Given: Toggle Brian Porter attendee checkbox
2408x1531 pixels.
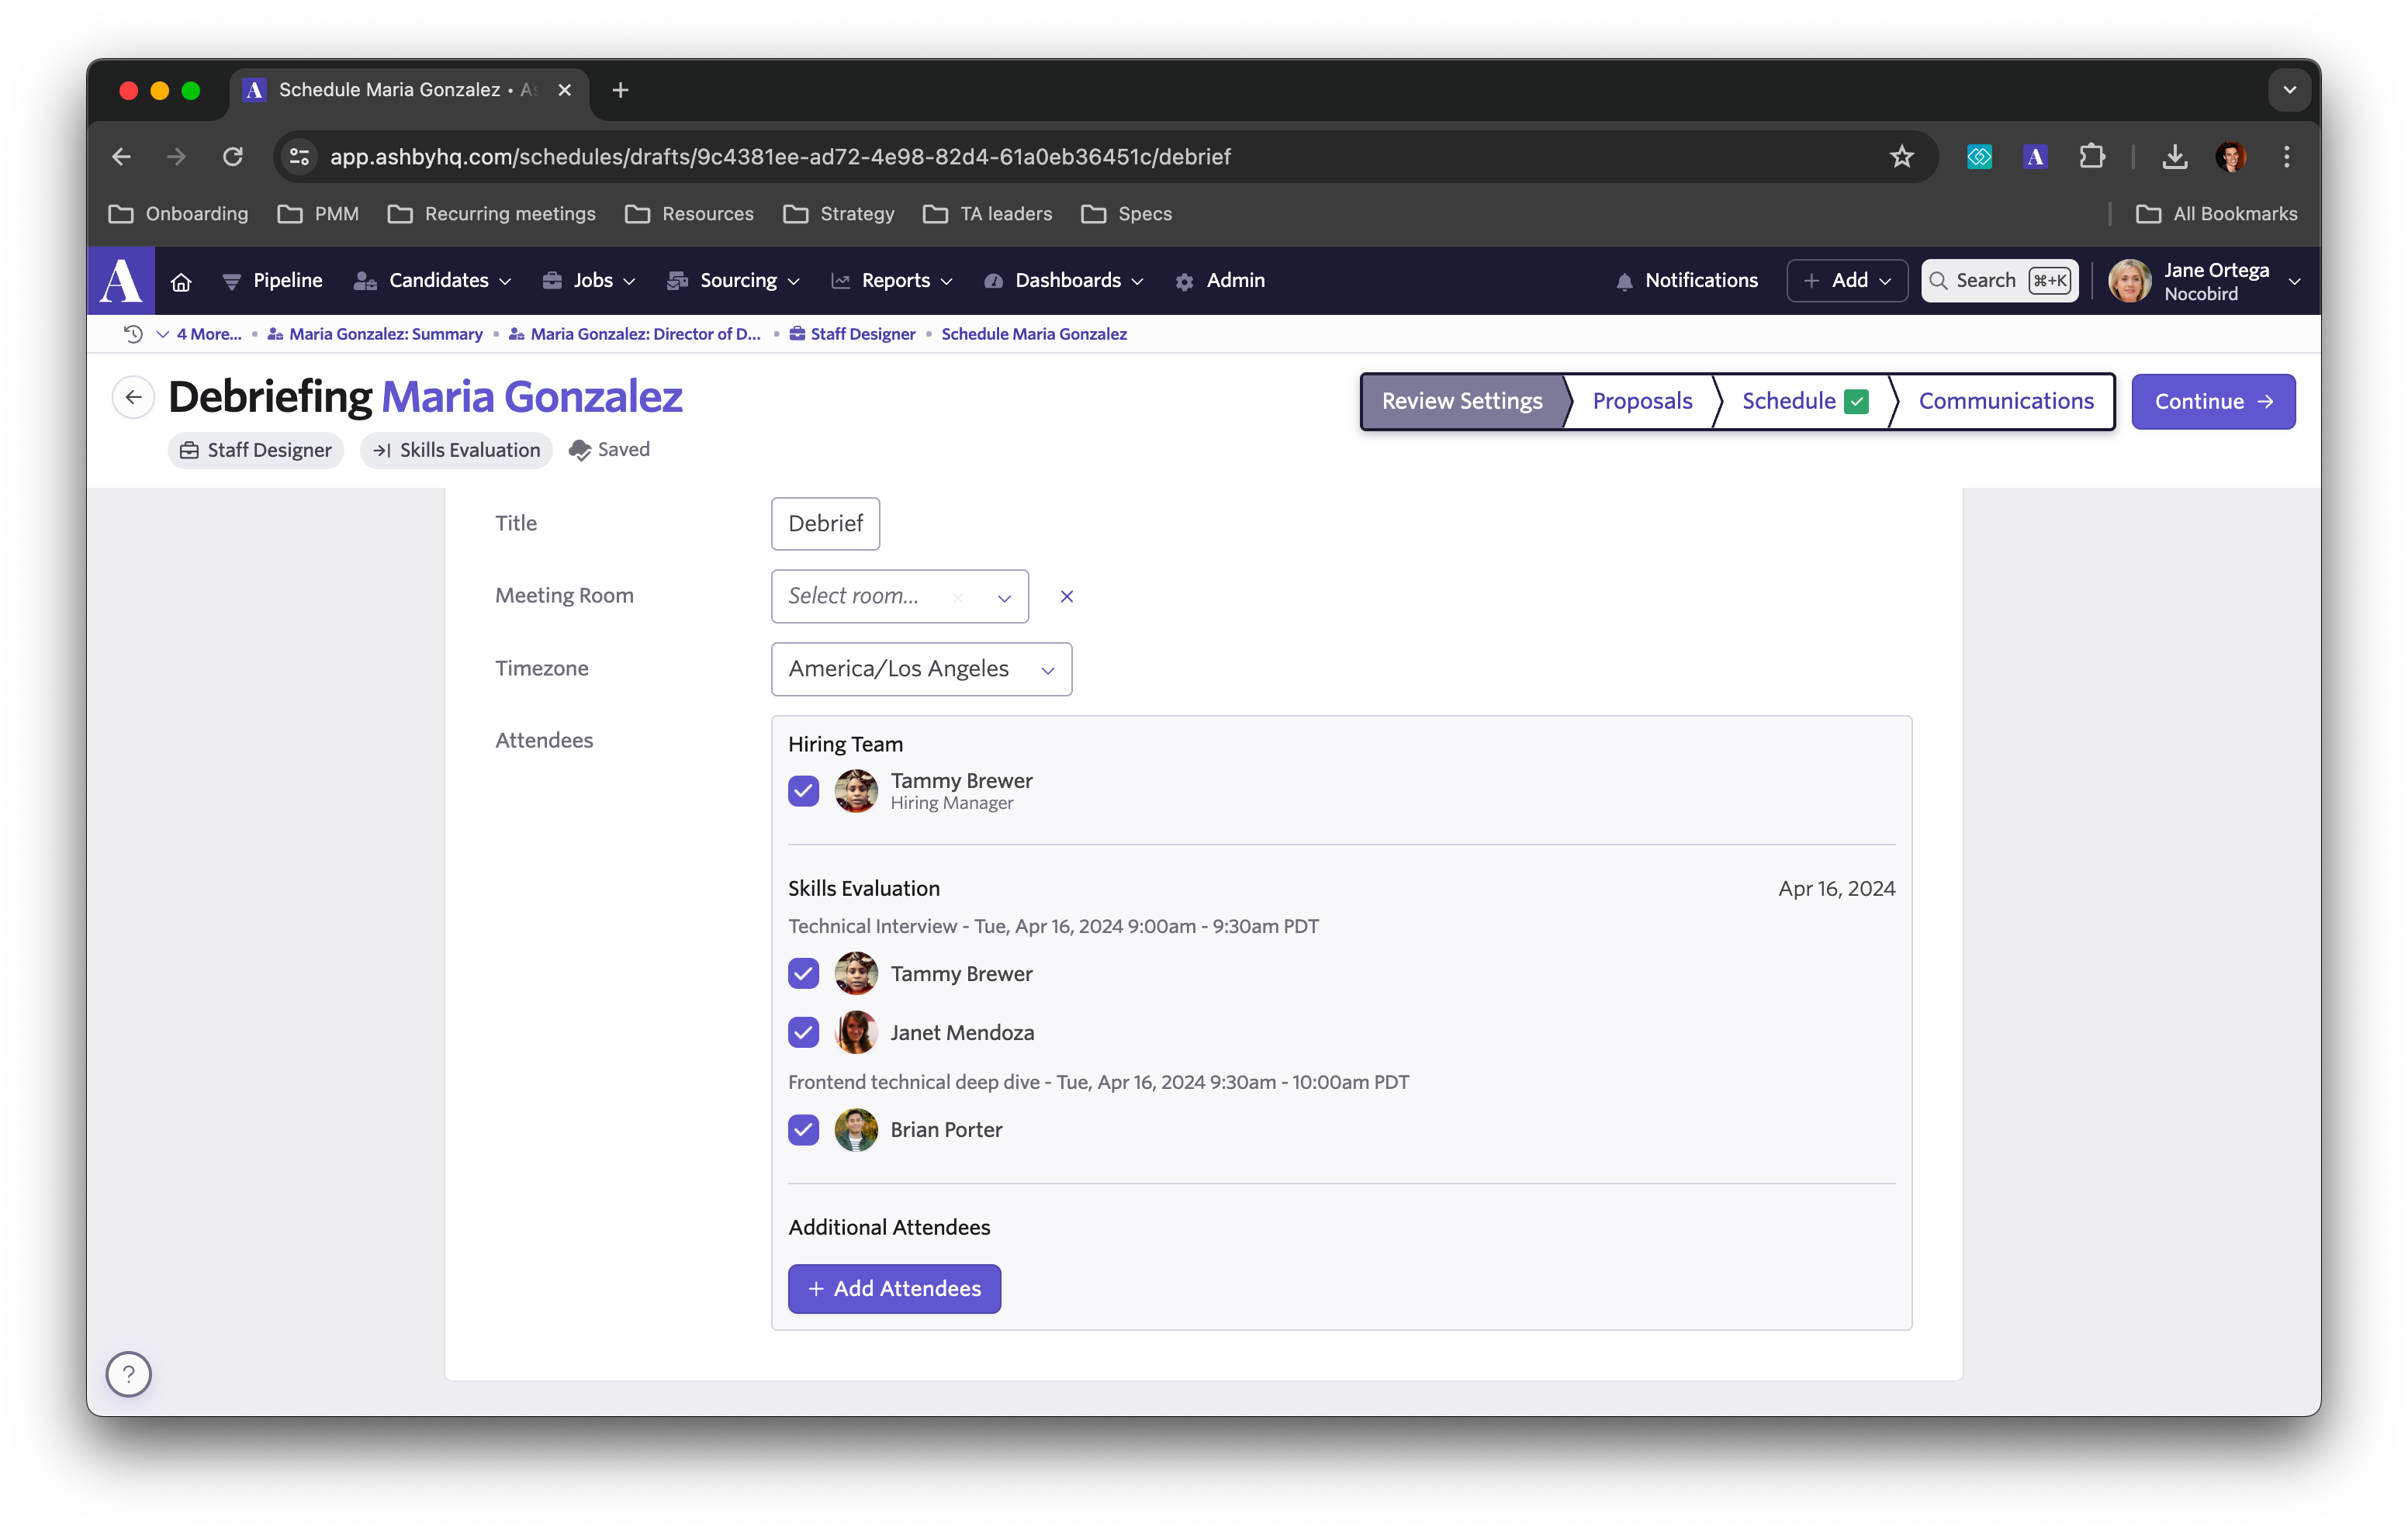Looking at the screenshot, I should (803, 1130).
